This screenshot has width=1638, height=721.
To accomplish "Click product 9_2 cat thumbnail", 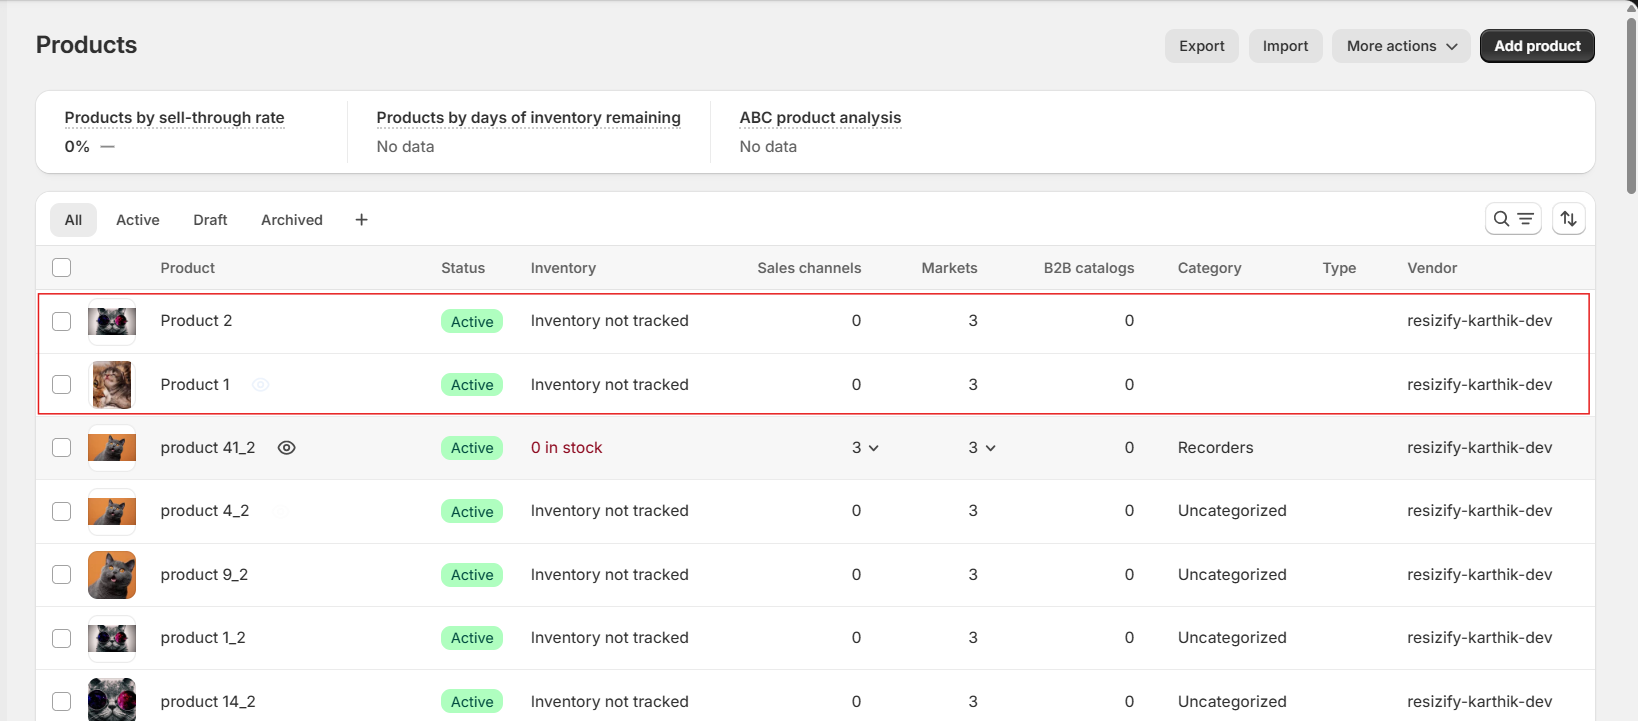I will pyautogui.click(x=112, y=575).
